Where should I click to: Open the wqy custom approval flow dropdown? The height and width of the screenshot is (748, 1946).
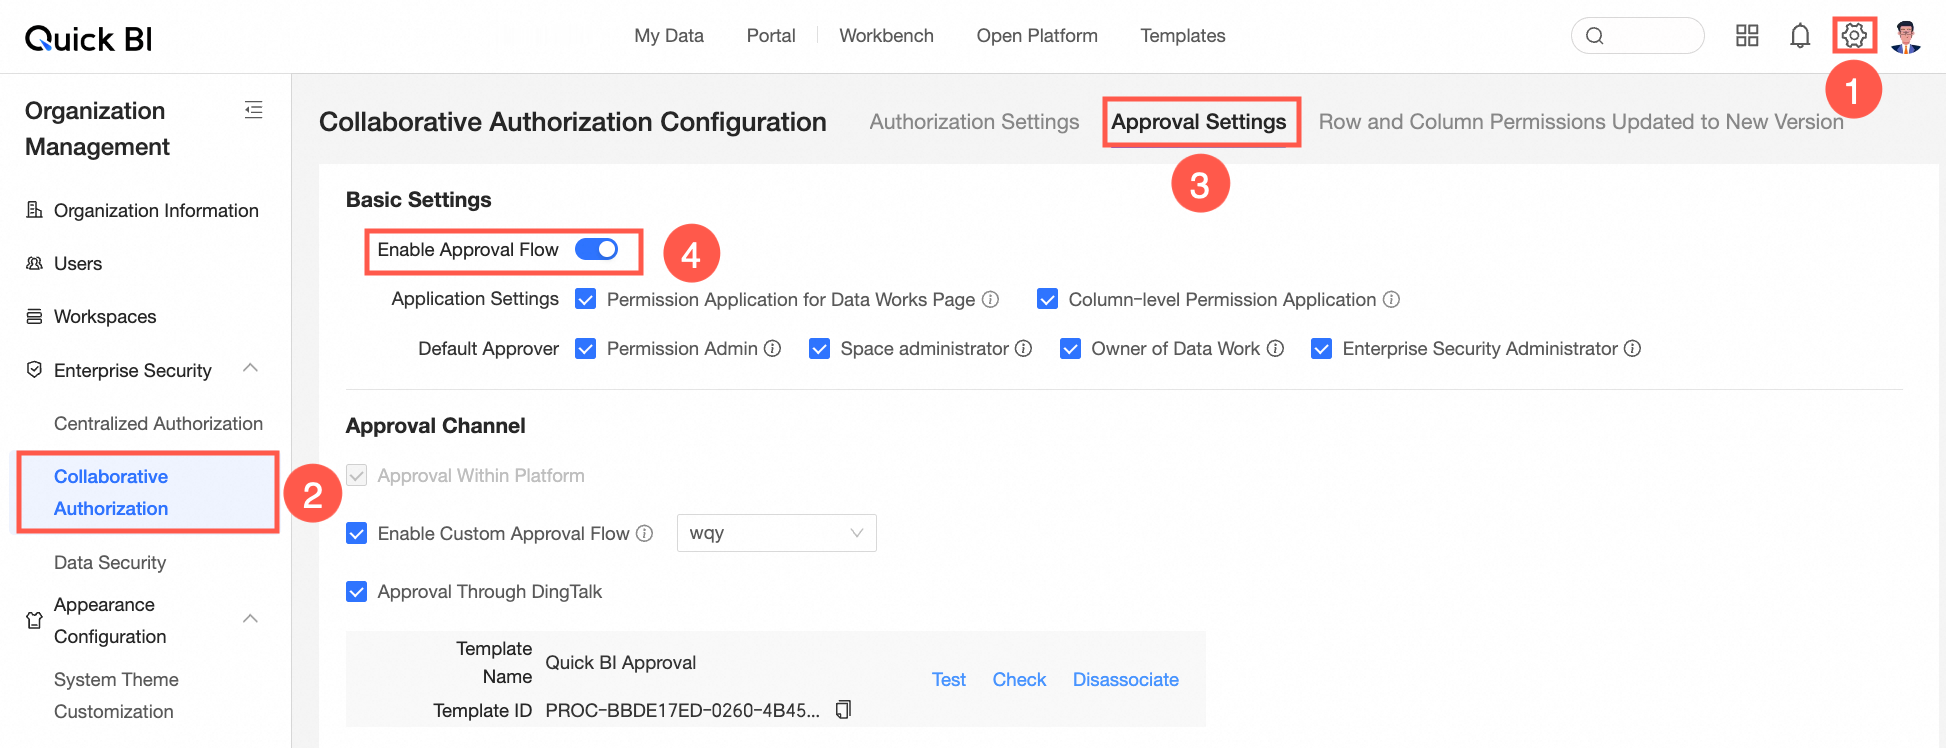point(776,533)
